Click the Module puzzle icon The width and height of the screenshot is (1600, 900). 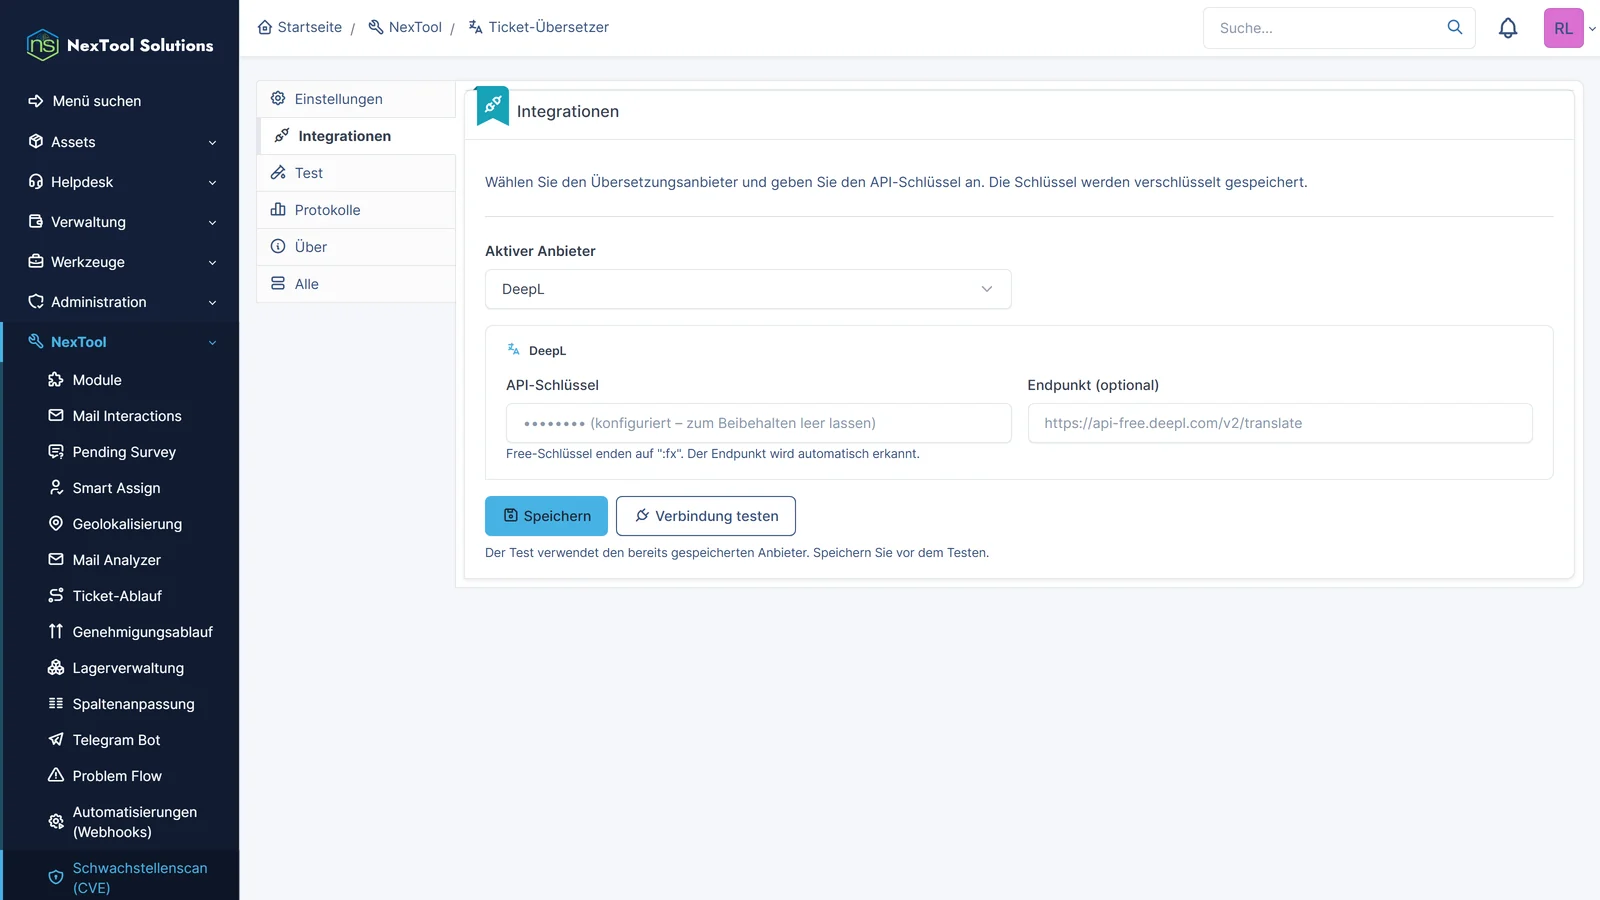pos(56,379)
